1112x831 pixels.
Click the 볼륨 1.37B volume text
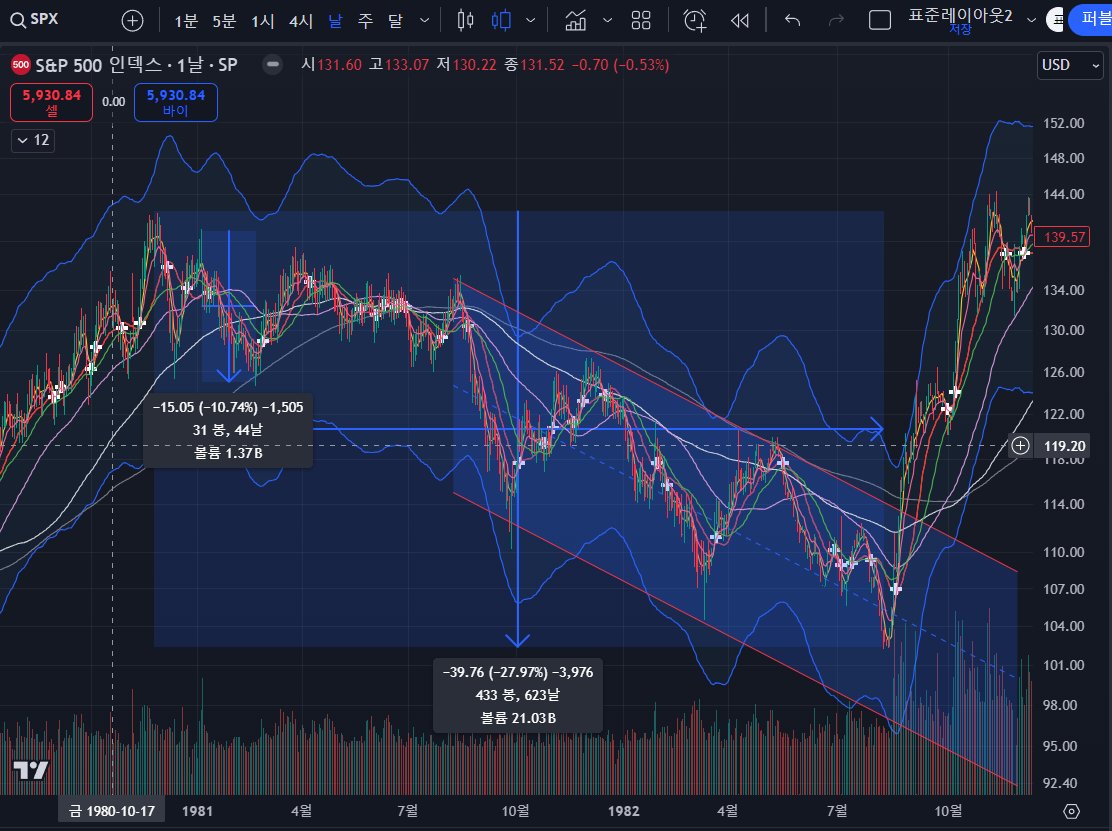tap(228, 453)
